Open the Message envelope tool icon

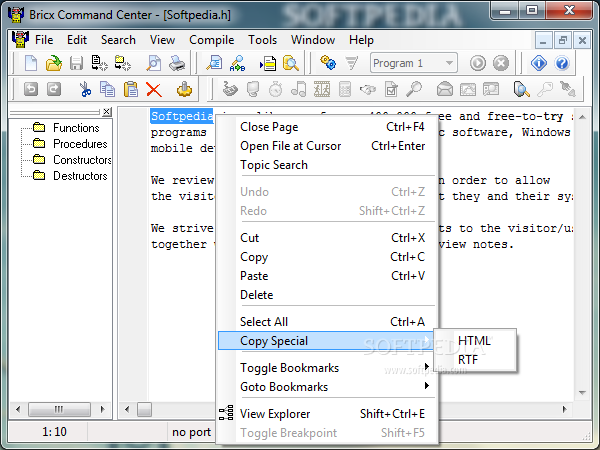tap(445, 90)
